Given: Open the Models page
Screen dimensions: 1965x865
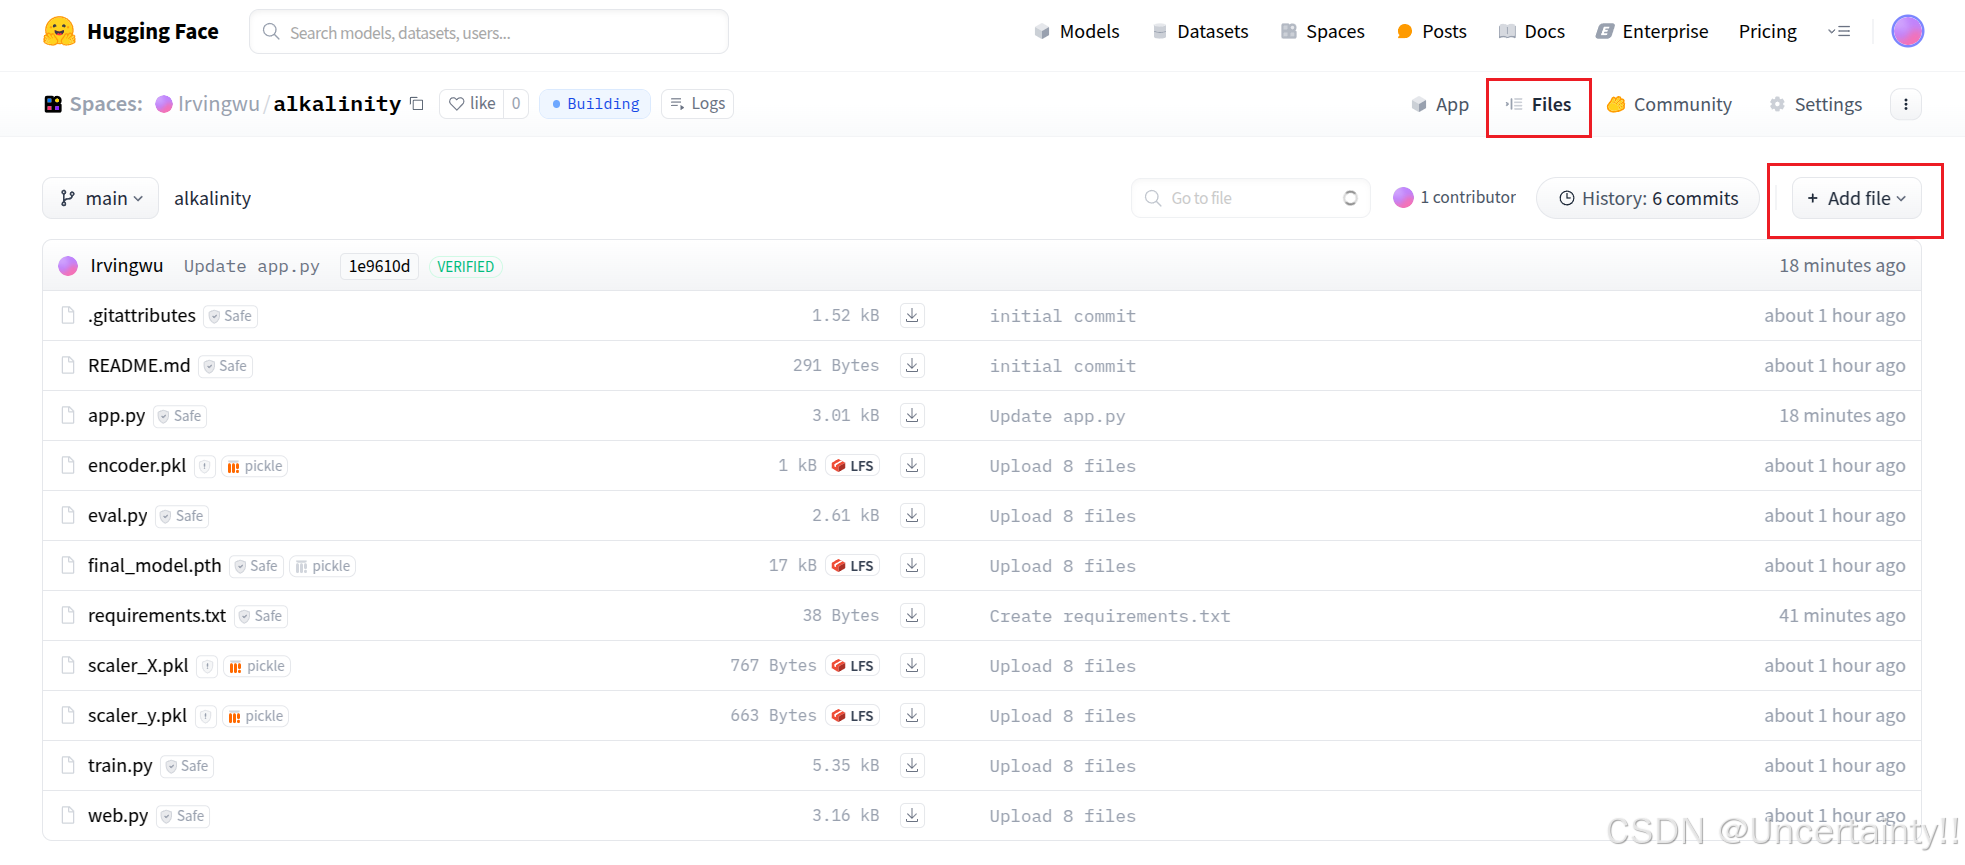Looking at the screenshot, I should point(1076,32).
